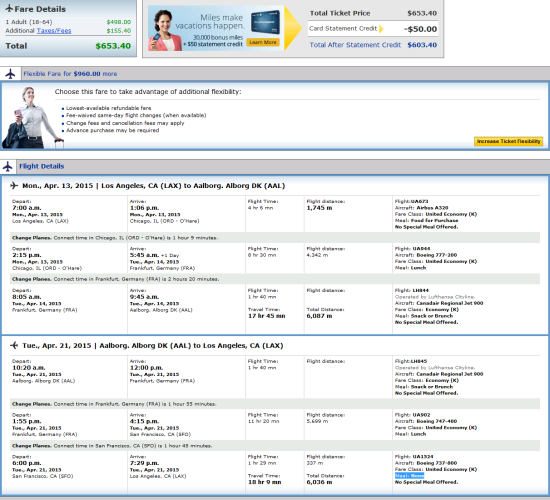Click the 12:00 p.m. arrival in Frankfurt
The height and width of the screenshot is (500, 550).
coord(146,368)
